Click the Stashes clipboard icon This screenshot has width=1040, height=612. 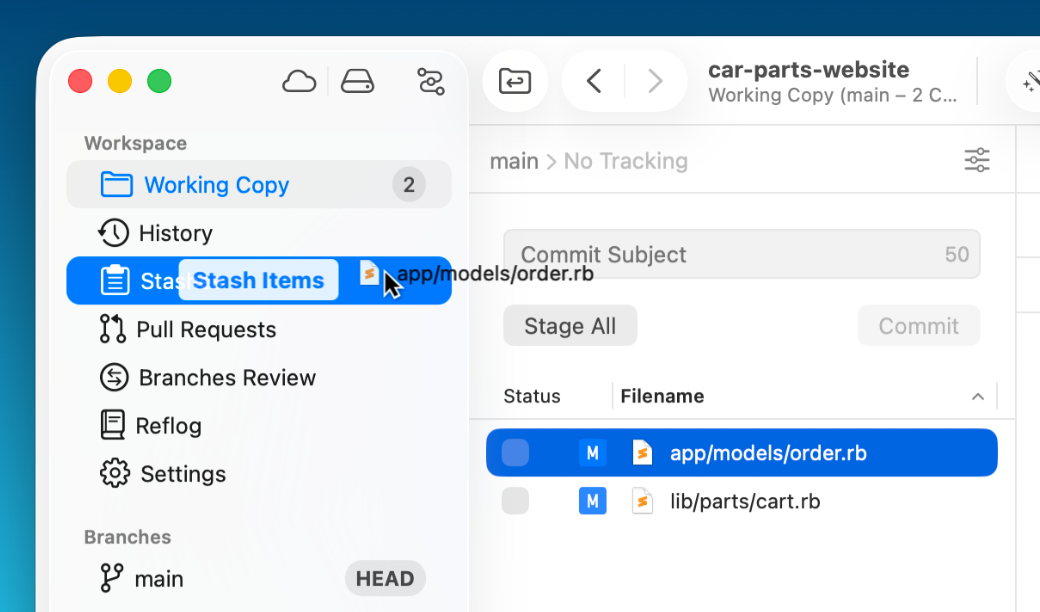(115, 280)
